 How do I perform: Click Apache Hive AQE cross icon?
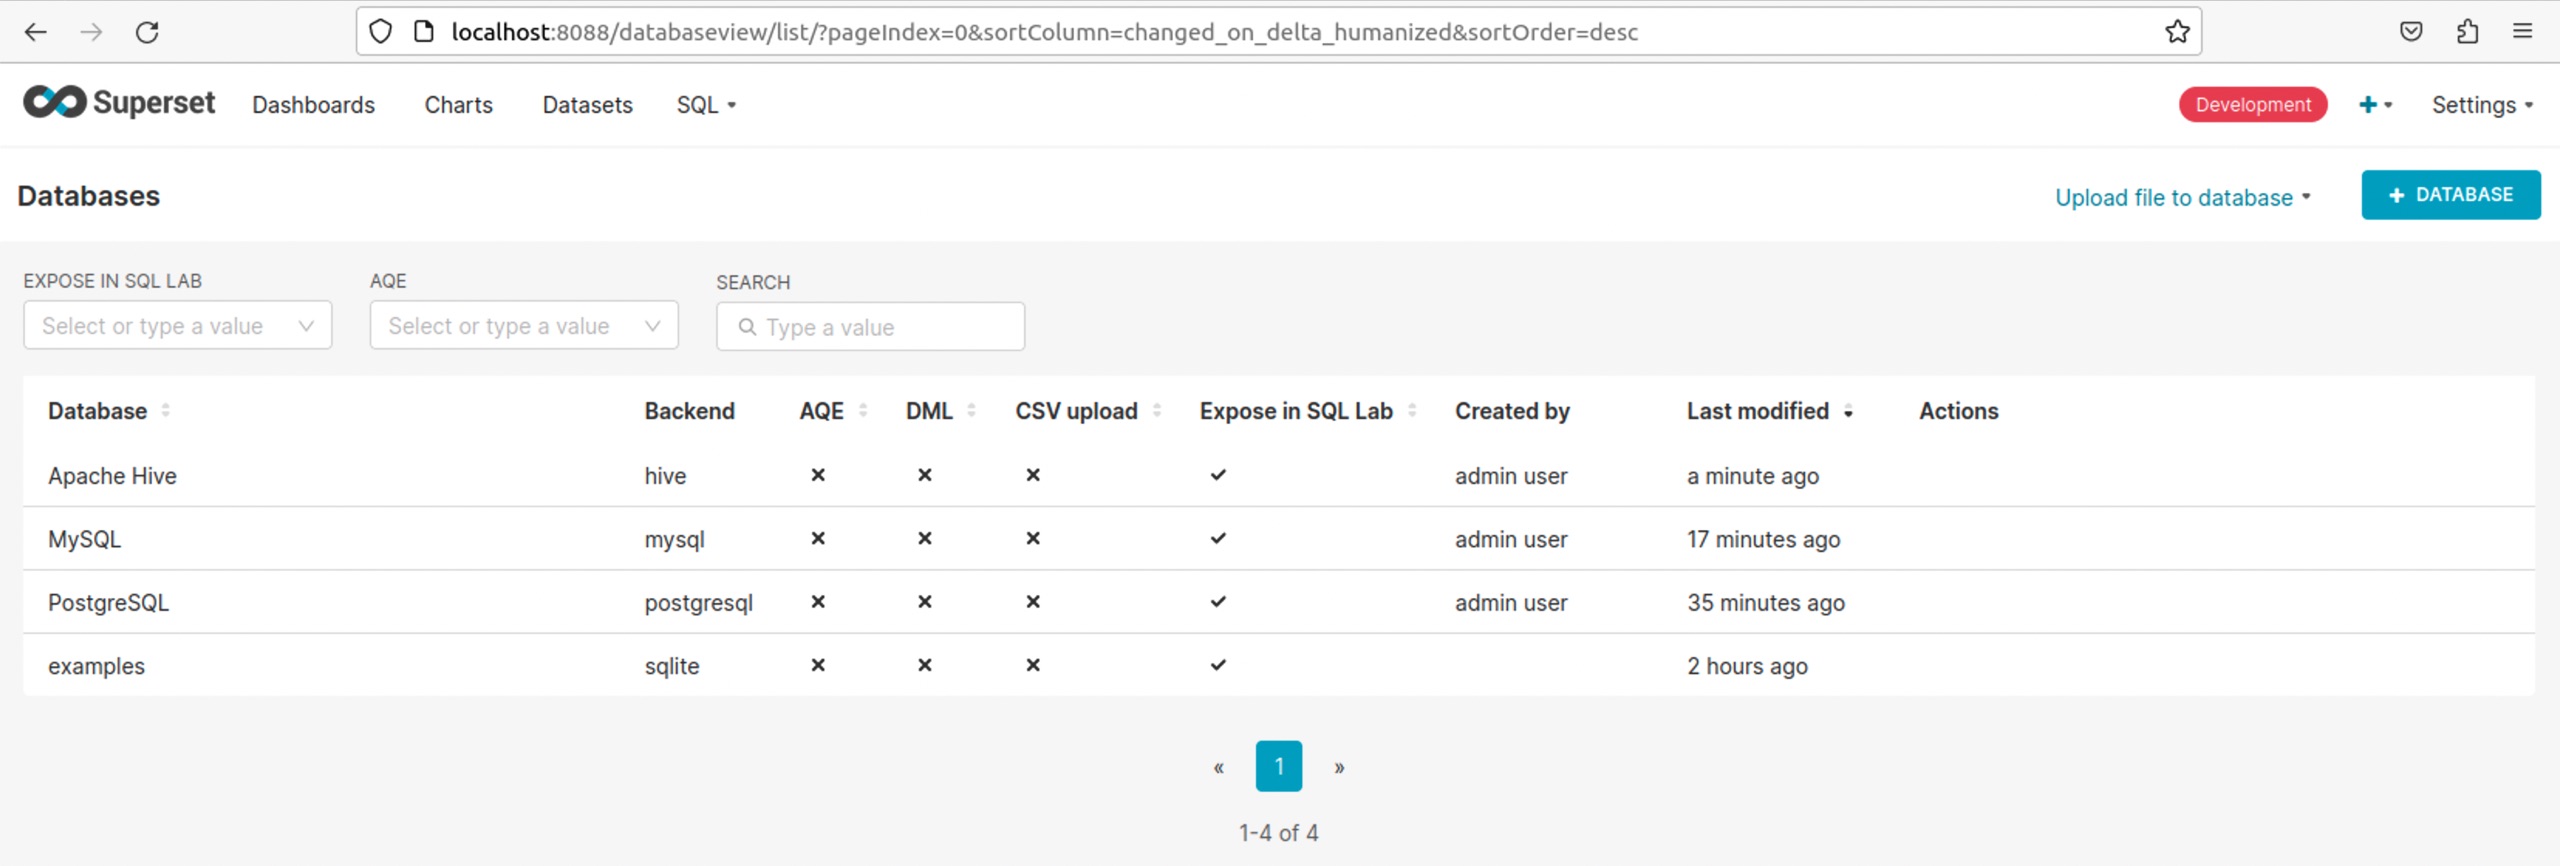[x=818, y=475]
